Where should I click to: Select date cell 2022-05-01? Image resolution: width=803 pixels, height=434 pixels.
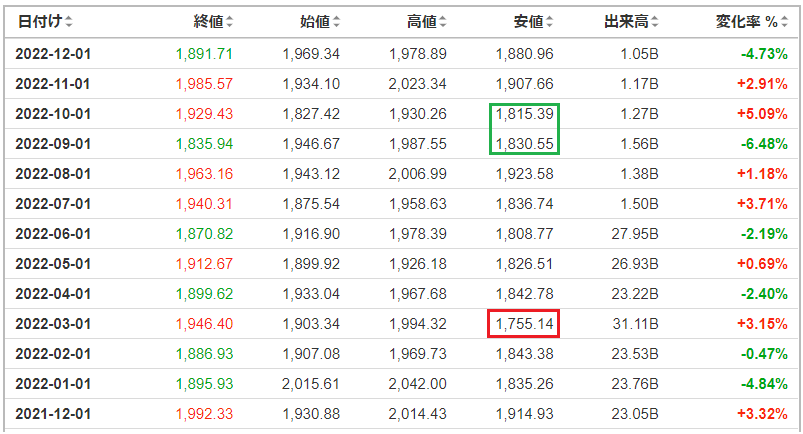click(53, 264)
